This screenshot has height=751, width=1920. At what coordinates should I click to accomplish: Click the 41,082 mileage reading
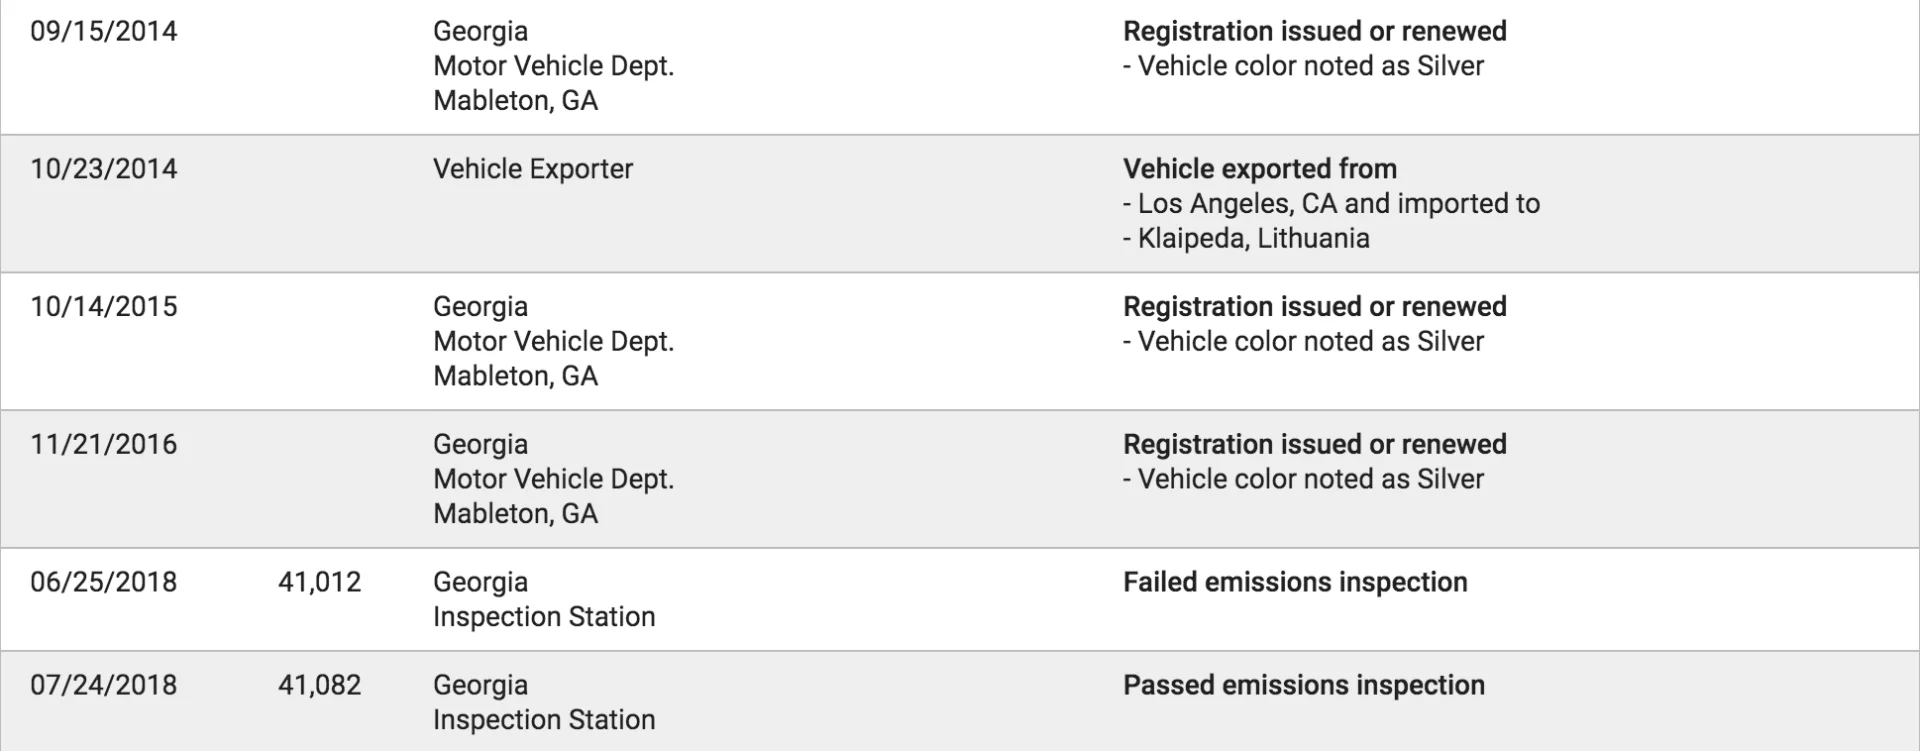(320, 685)
